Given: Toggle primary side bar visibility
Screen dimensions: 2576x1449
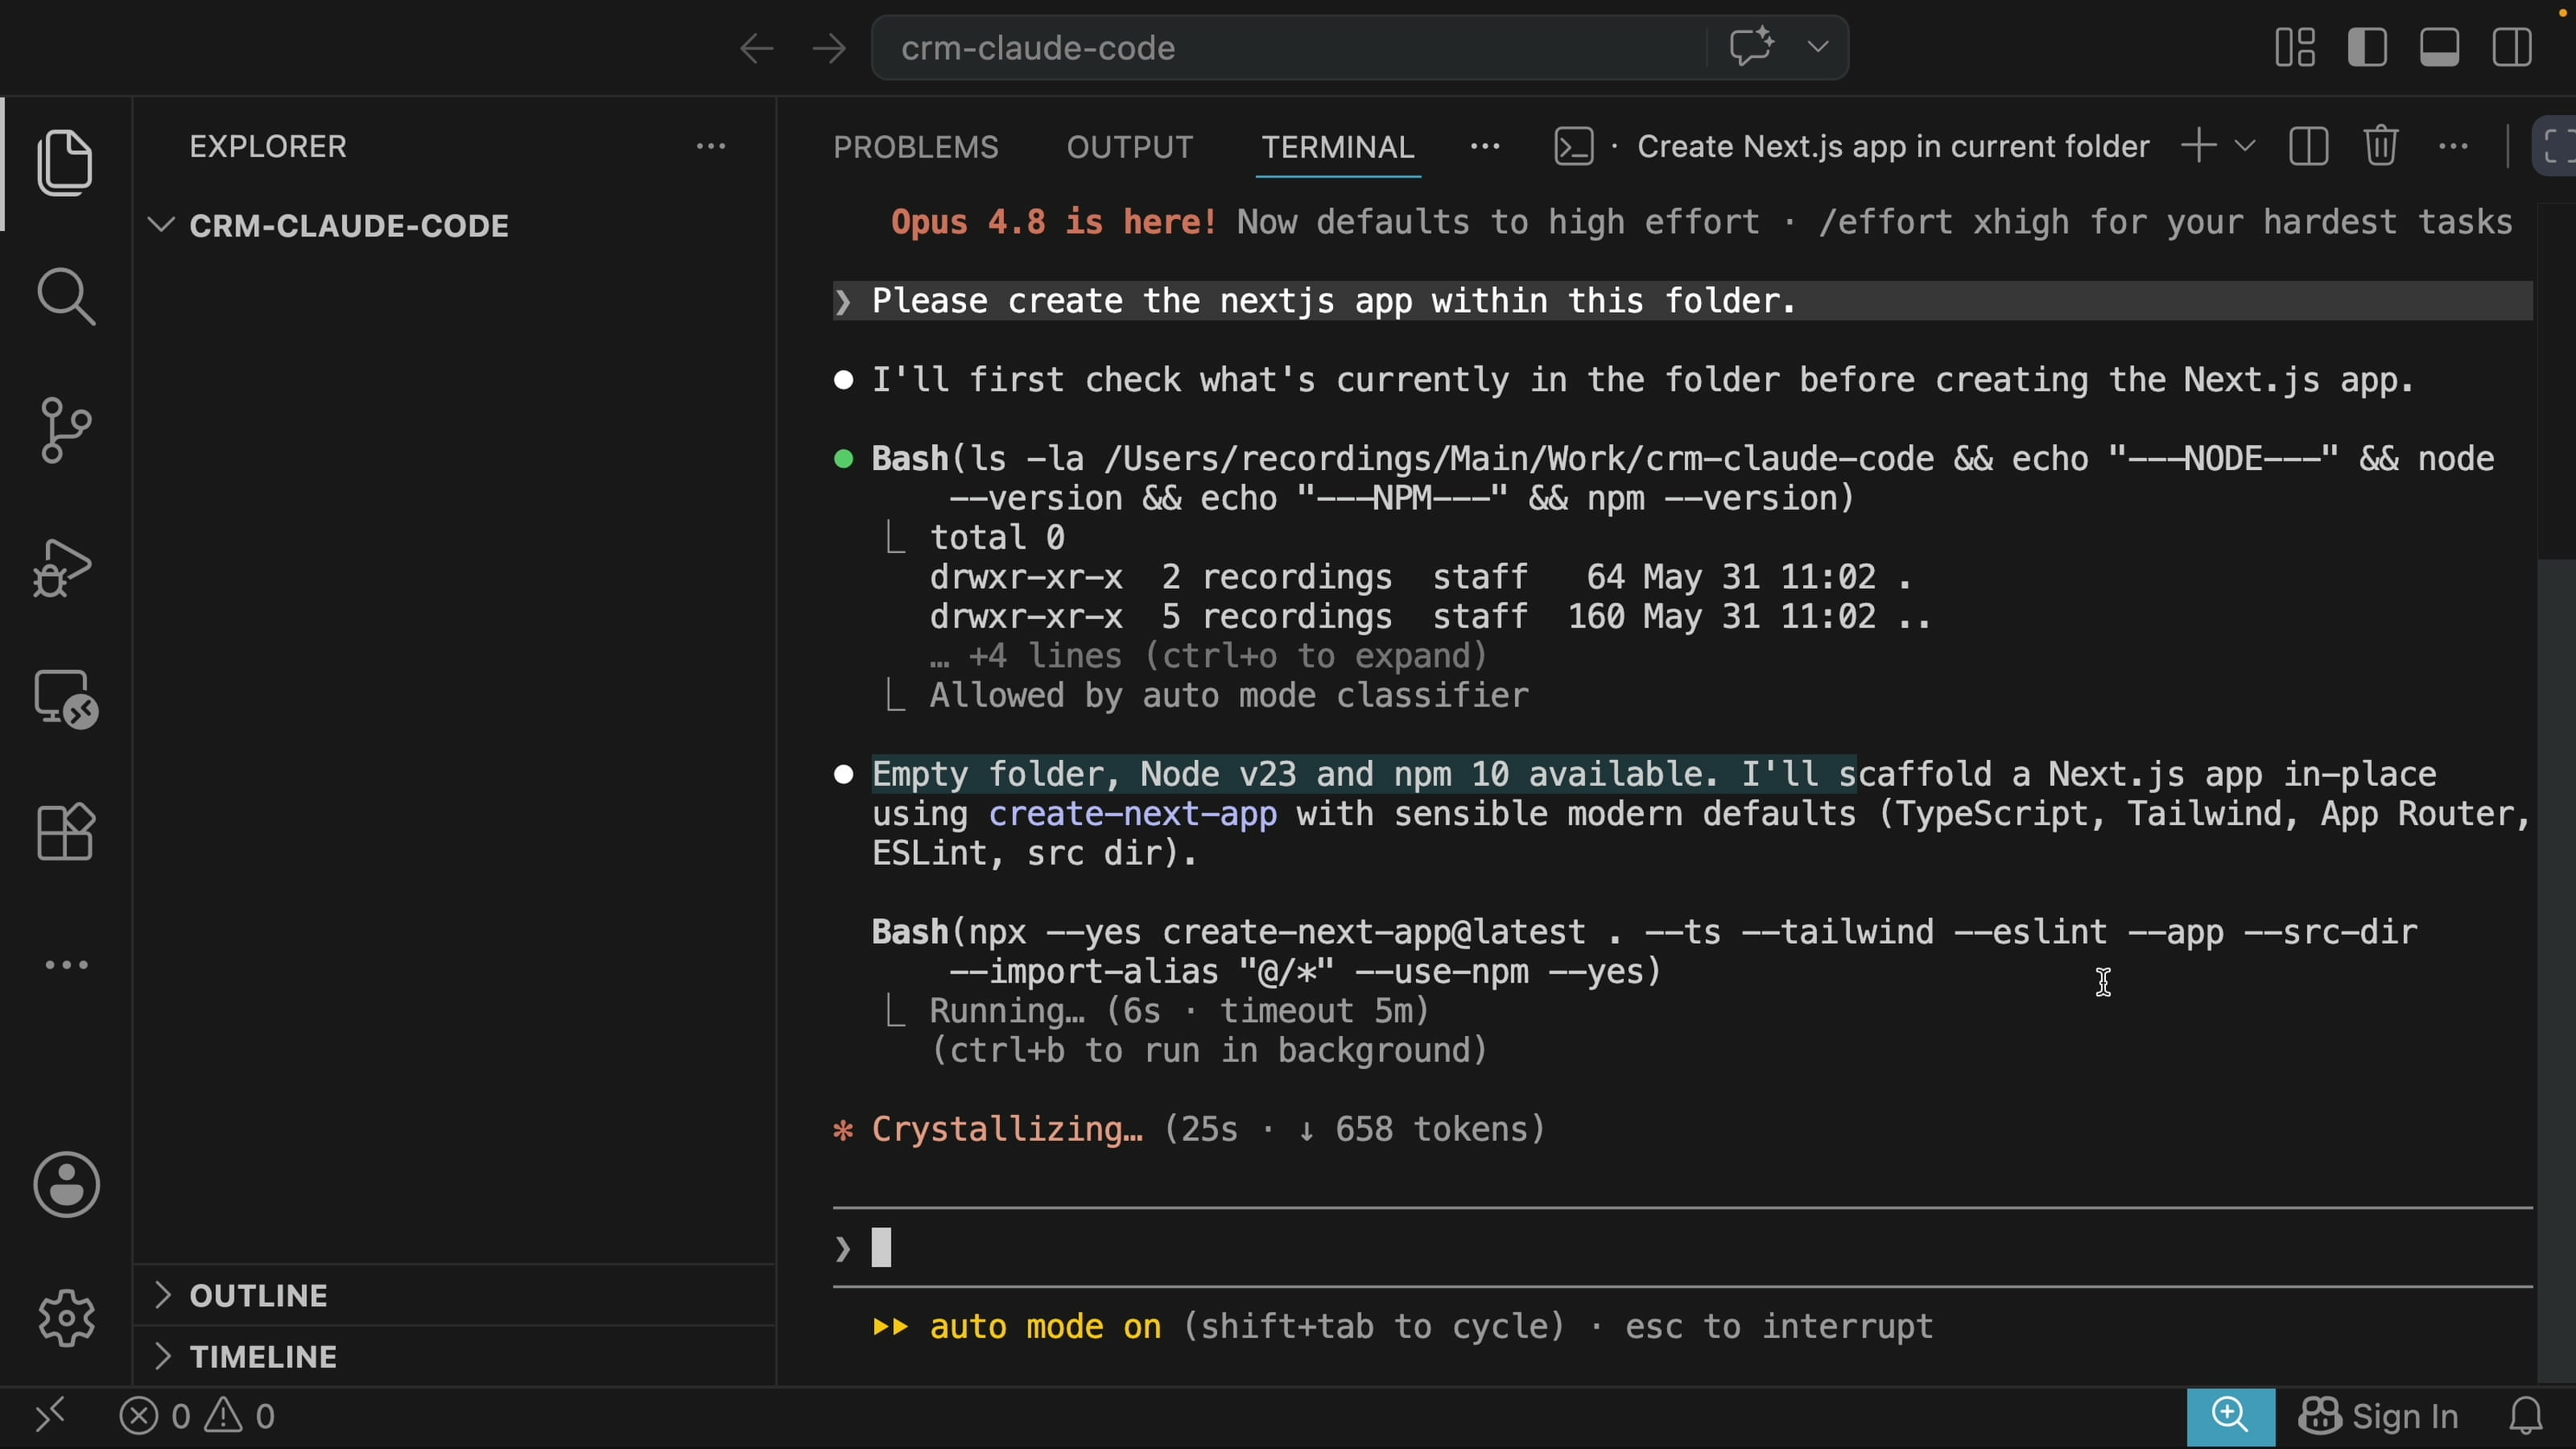Looking at the screenshot, I should (x=2367, y=47).
